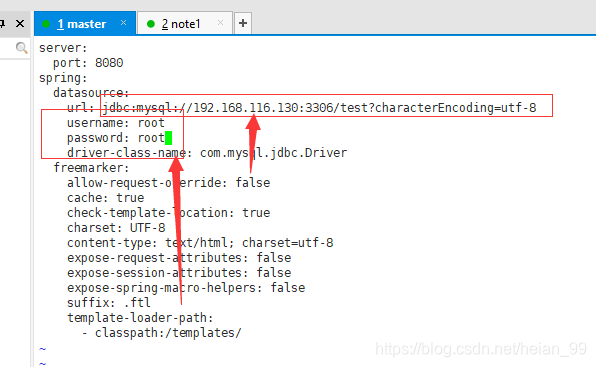This screenshot has width=596, height=367.
Task: Click the 'server:' line
Action: pos(63,48)
